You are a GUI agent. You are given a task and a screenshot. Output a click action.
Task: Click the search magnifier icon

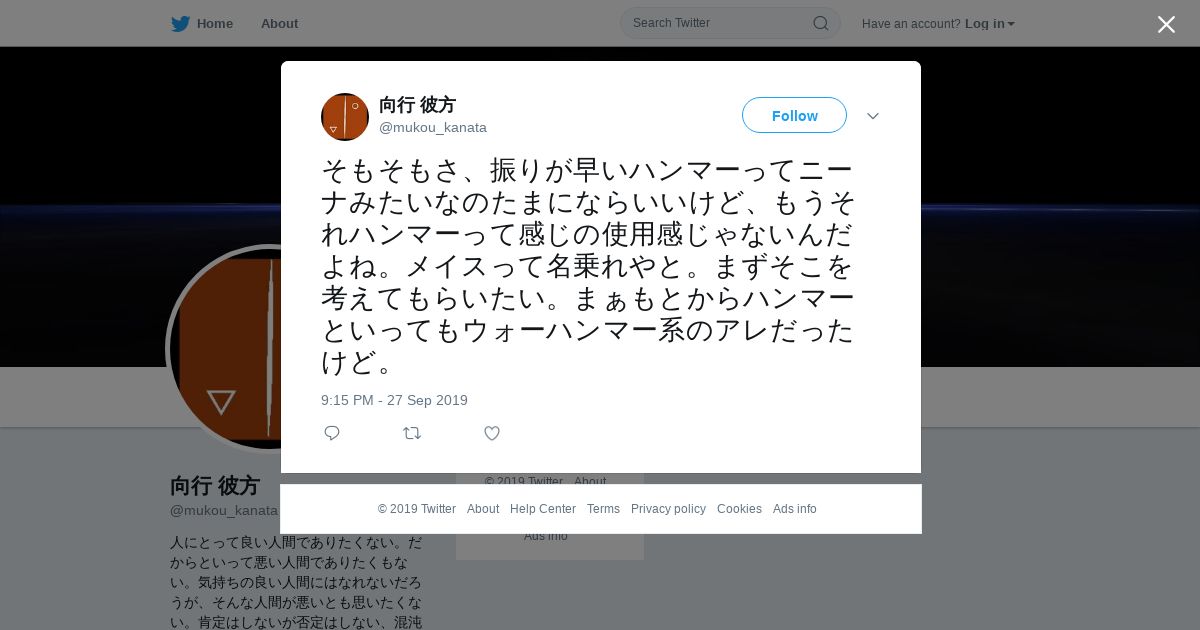pos(820,23)
